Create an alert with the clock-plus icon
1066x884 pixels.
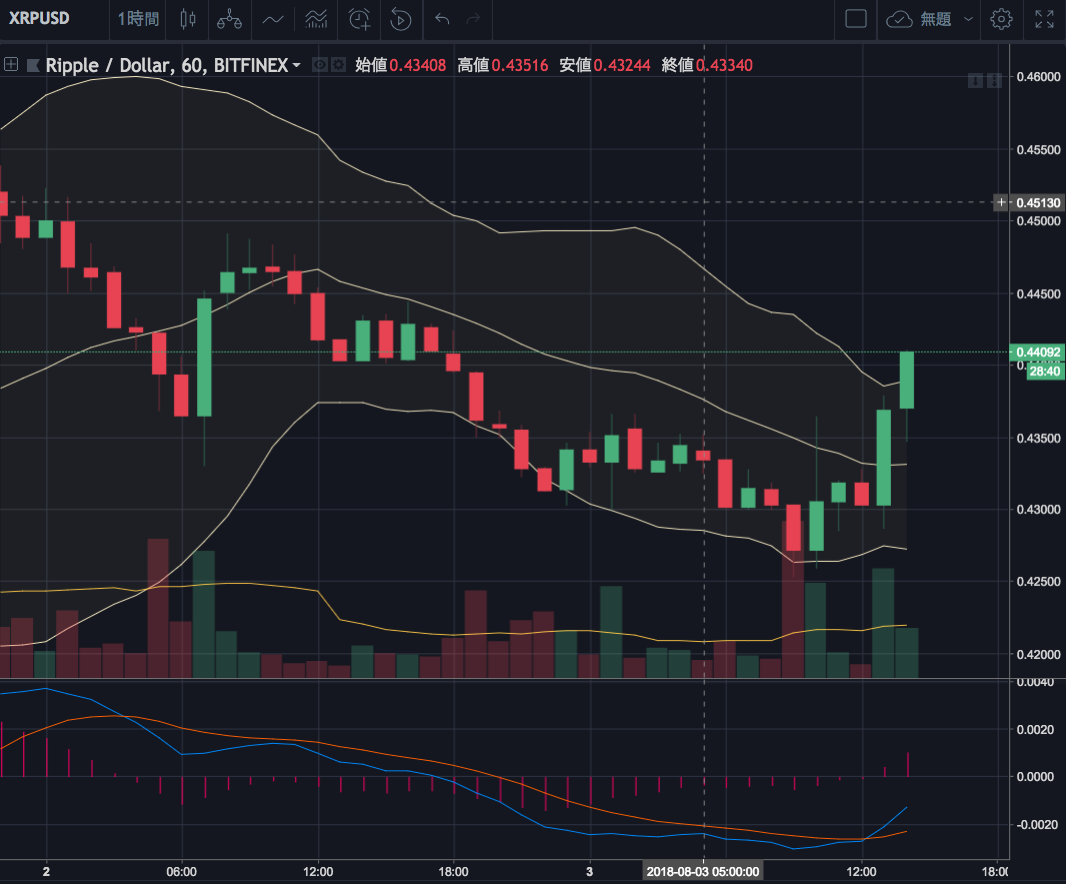click(360, 19)
